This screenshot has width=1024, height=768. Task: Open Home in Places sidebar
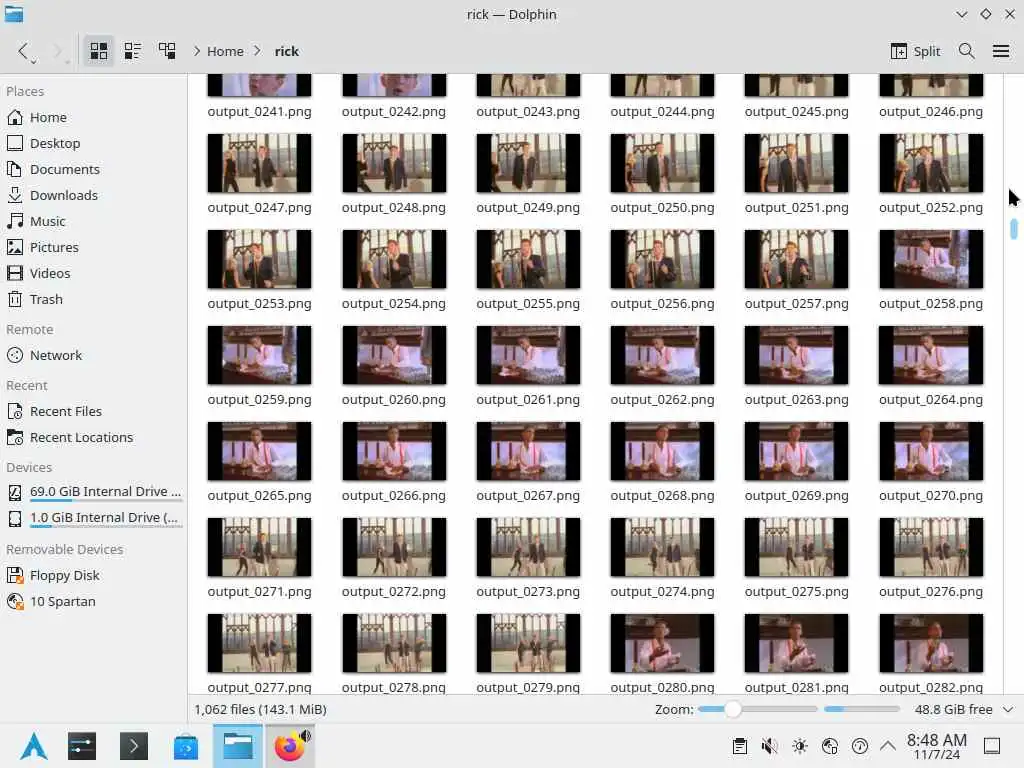(x=93, y=118)
